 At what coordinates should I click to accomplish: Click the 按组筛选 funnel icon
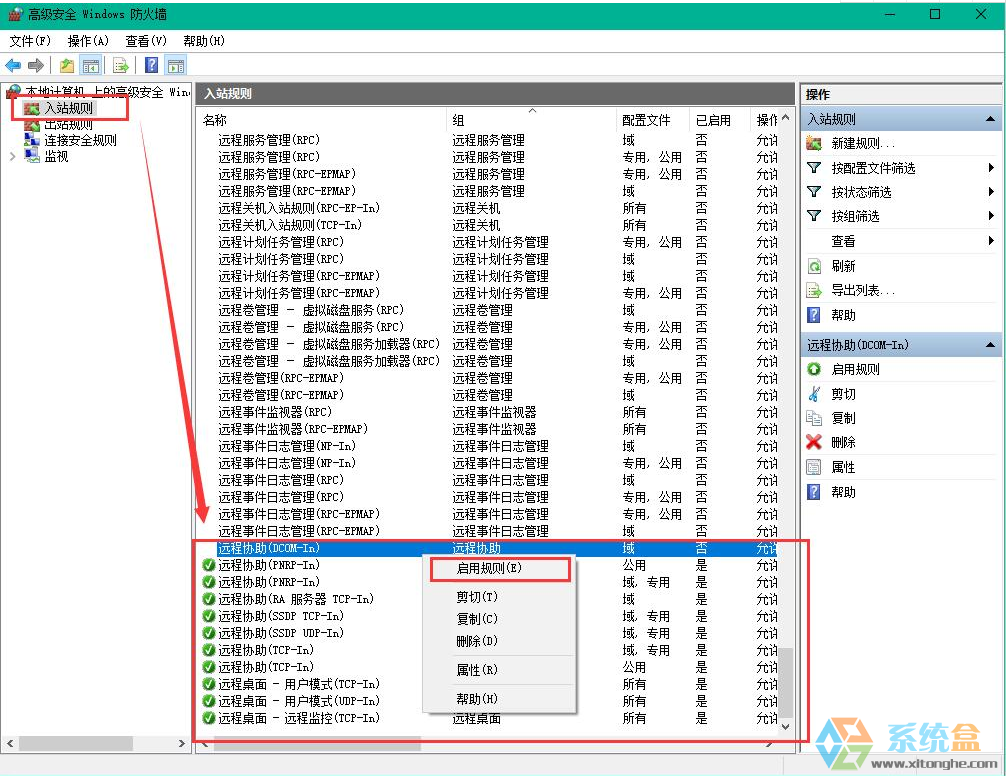tap(814, 216)
